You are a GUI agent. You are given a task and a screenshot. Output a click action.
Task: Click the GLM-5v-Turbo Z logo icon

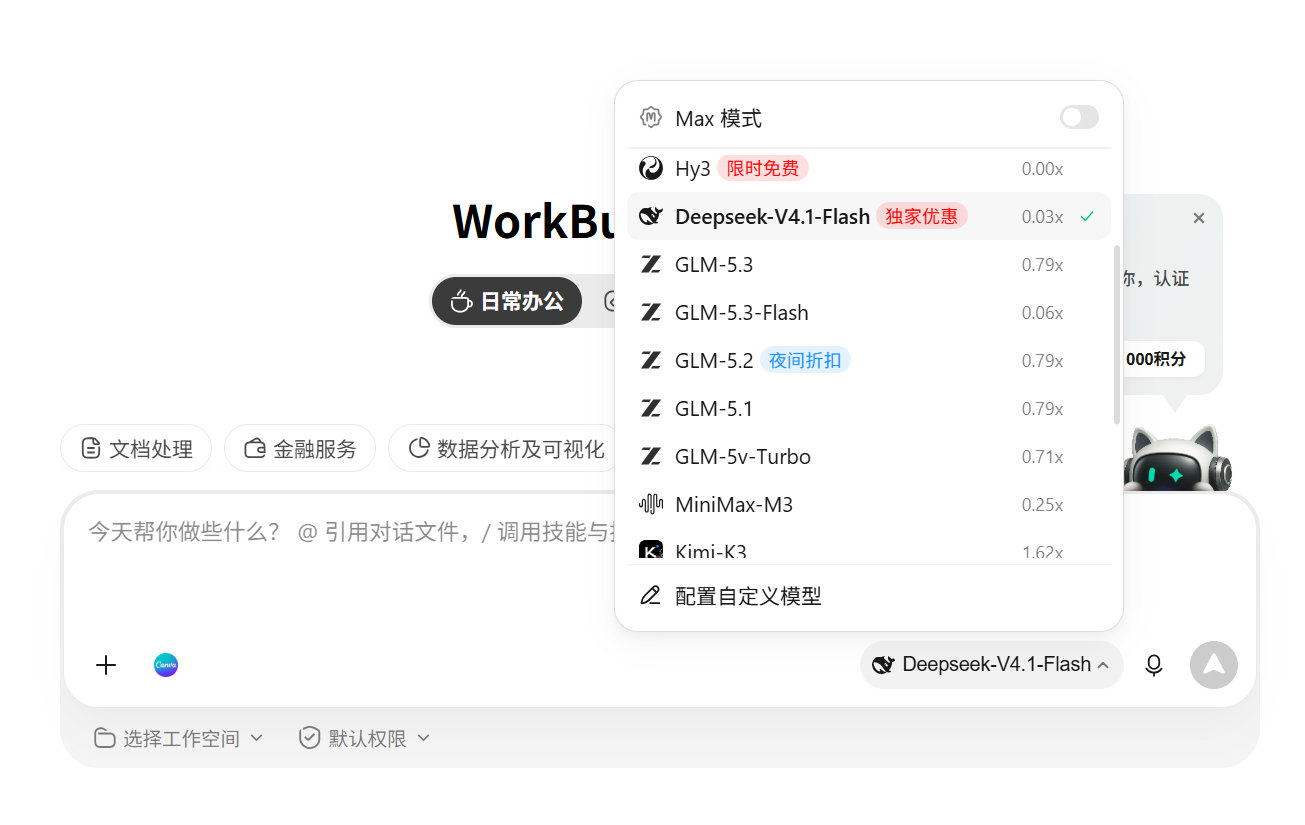tap(651, 456)
